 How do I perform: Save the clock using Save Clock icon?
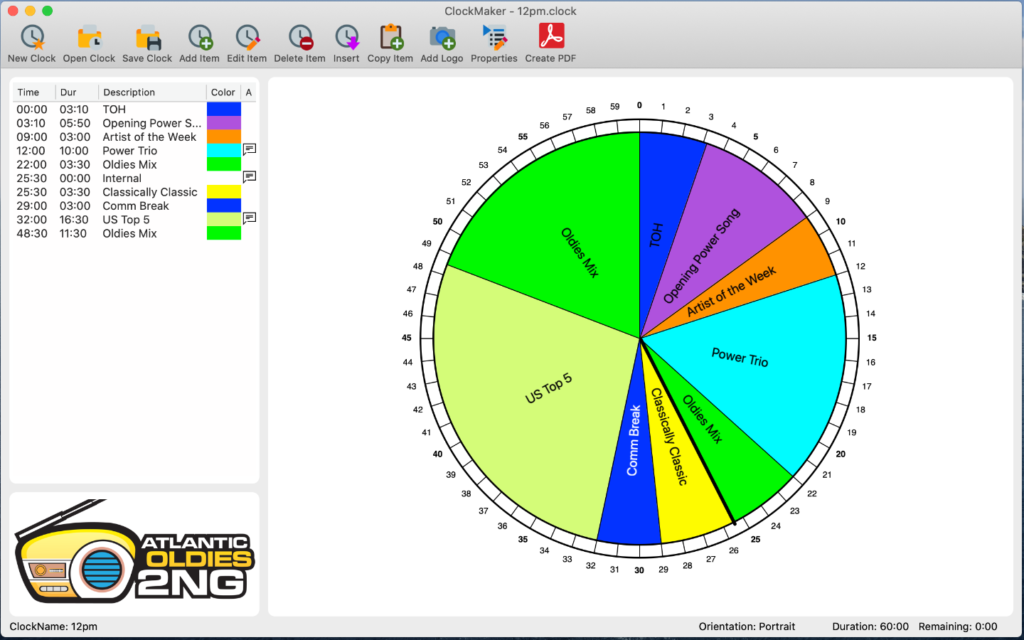pyautogui.click(x=148, y=37)
